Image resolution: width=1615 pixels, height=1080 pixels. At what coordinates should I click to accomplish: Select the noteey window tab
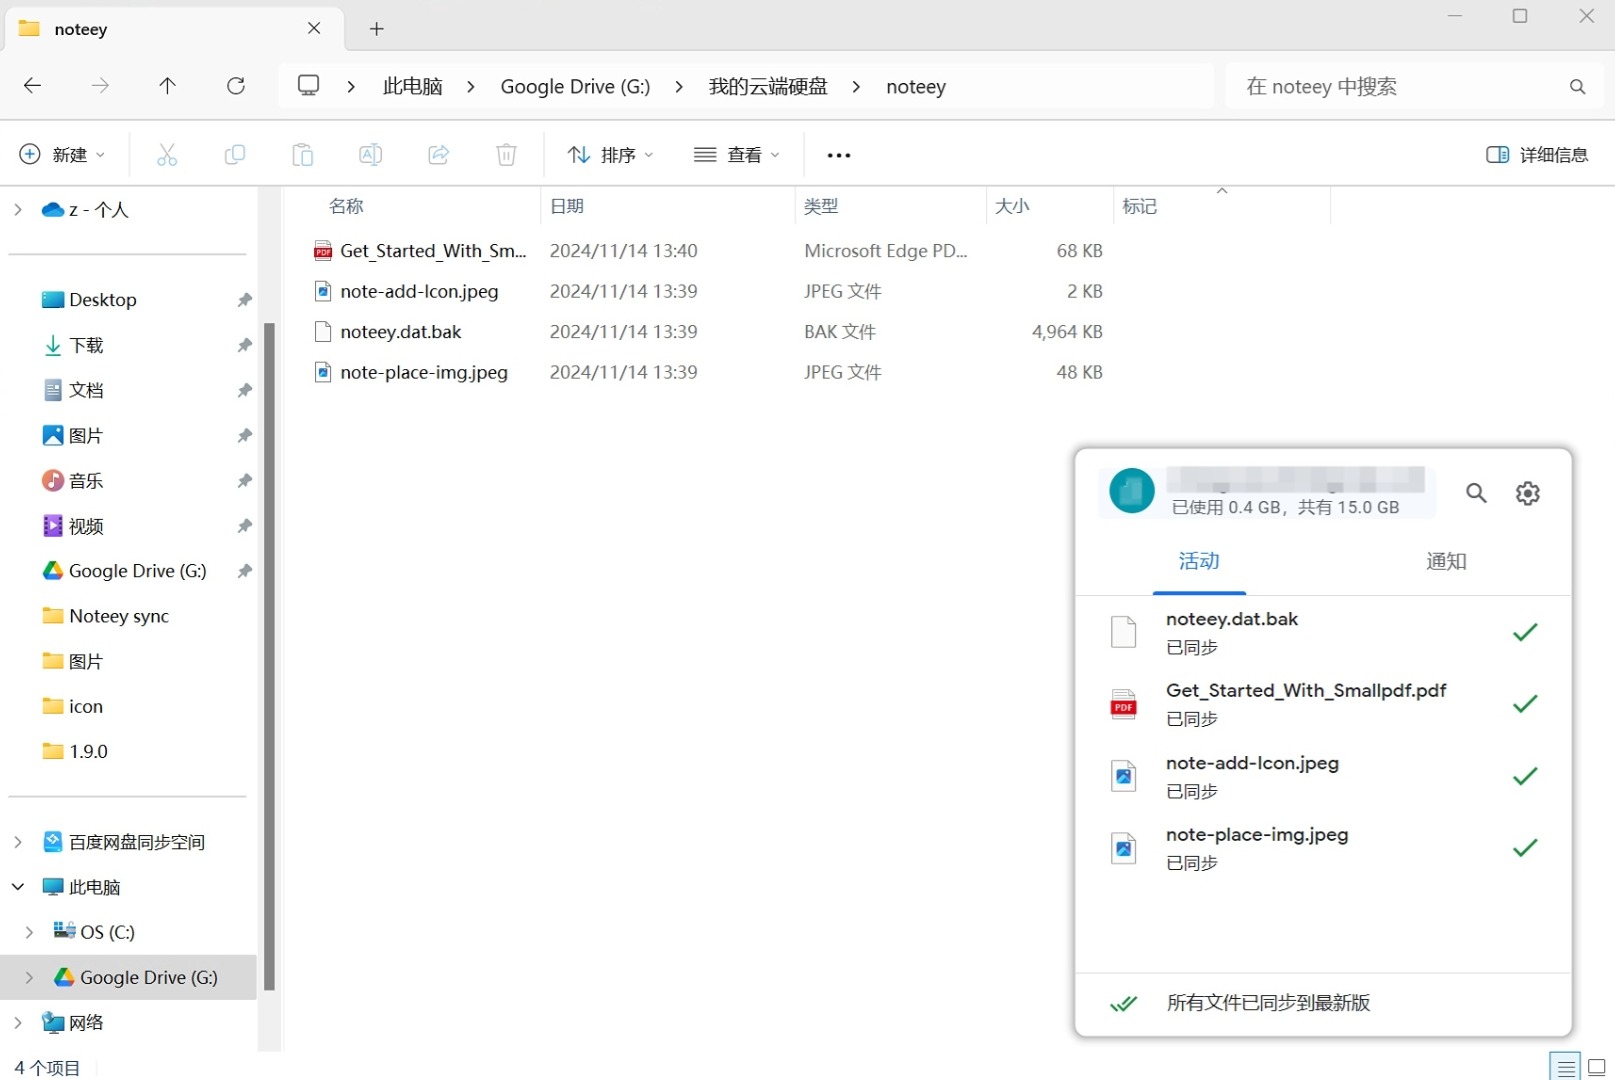[175, 29]
